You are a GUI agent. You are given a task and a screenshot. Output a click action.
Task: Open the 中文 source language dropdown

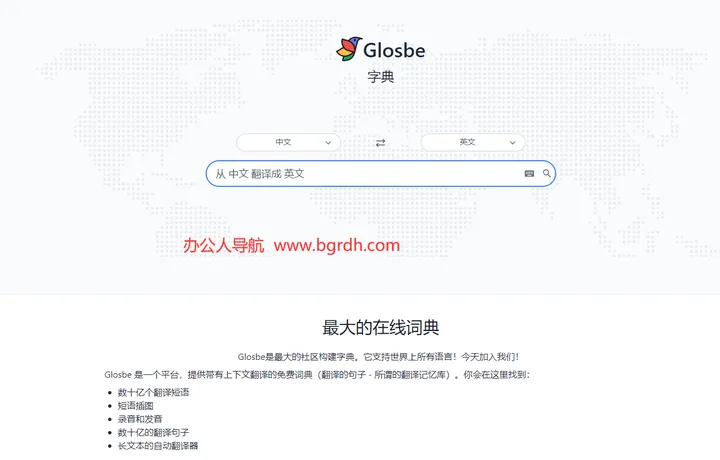point(288,142)
